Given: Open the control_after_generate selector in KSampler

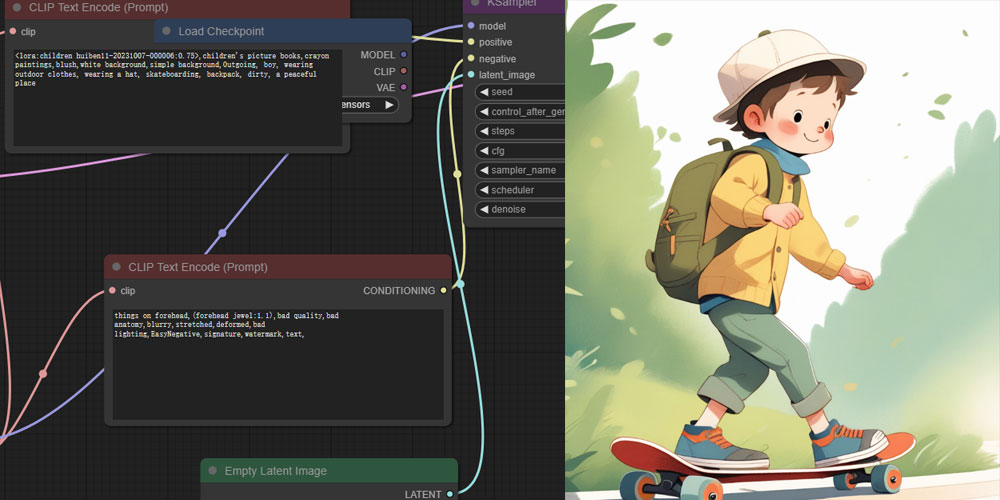Looking at the screenshot, I should [520, 112].
